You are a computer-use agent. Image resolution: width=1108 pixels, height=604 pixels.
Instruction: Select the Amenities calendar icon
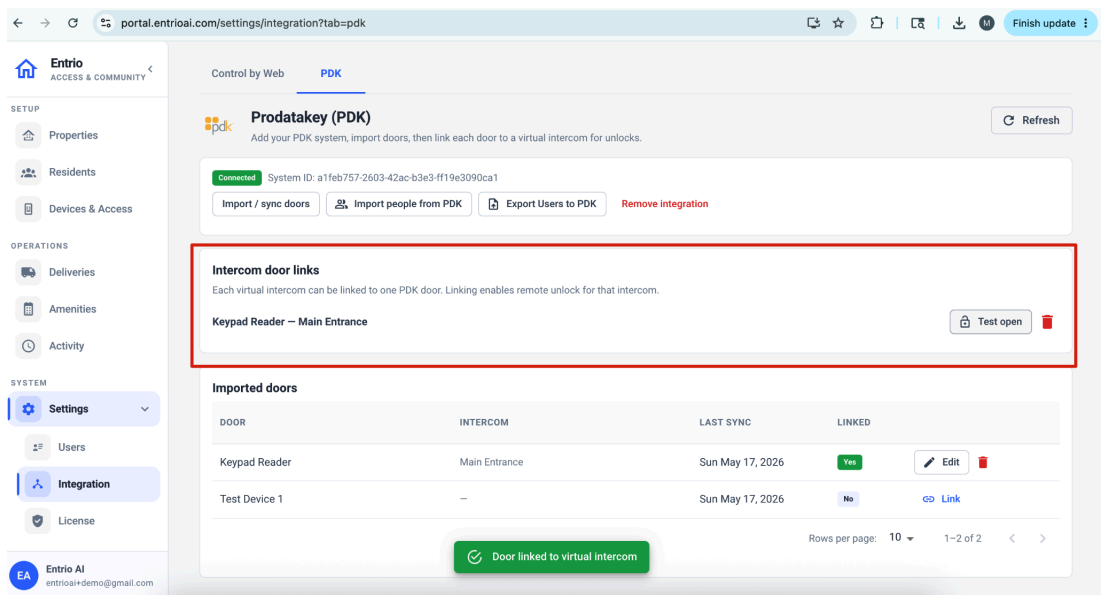tap(28, 309)
